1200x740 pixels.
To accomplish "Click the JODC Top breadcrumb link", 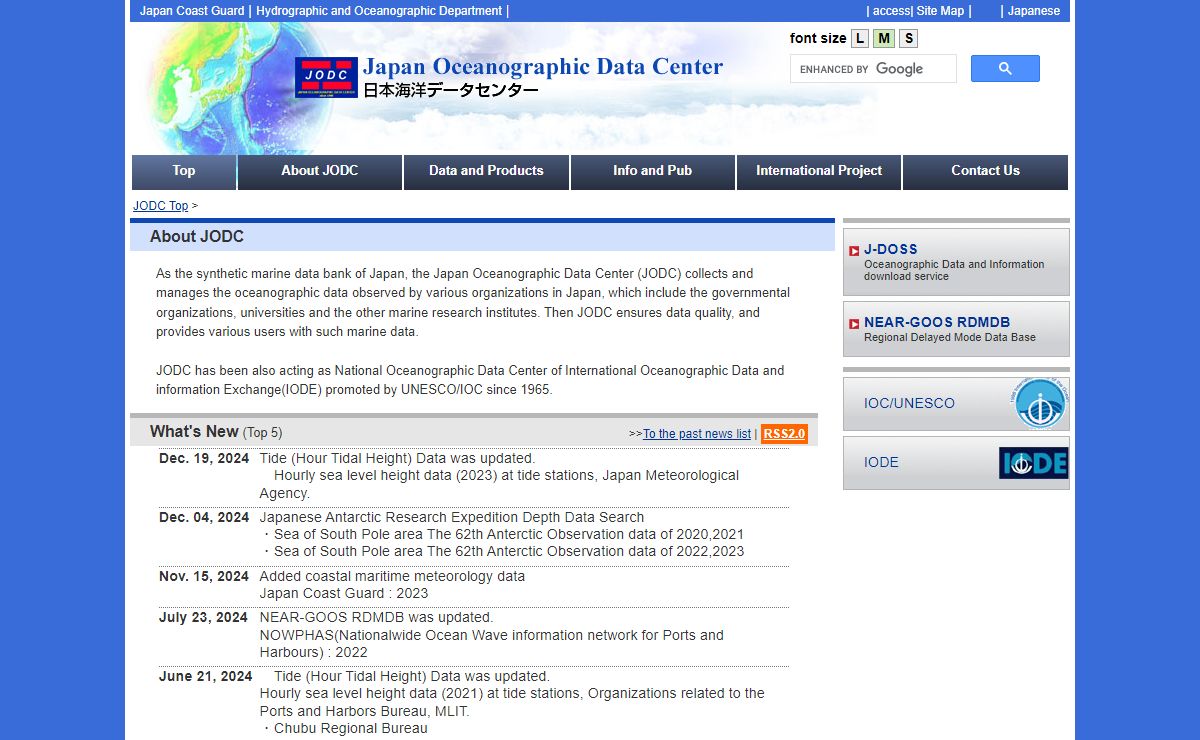I will 160,206.
